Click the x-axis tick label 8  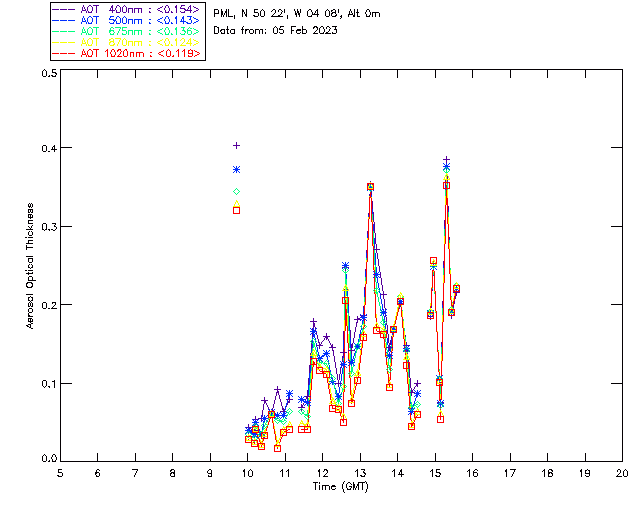[173, 473]
